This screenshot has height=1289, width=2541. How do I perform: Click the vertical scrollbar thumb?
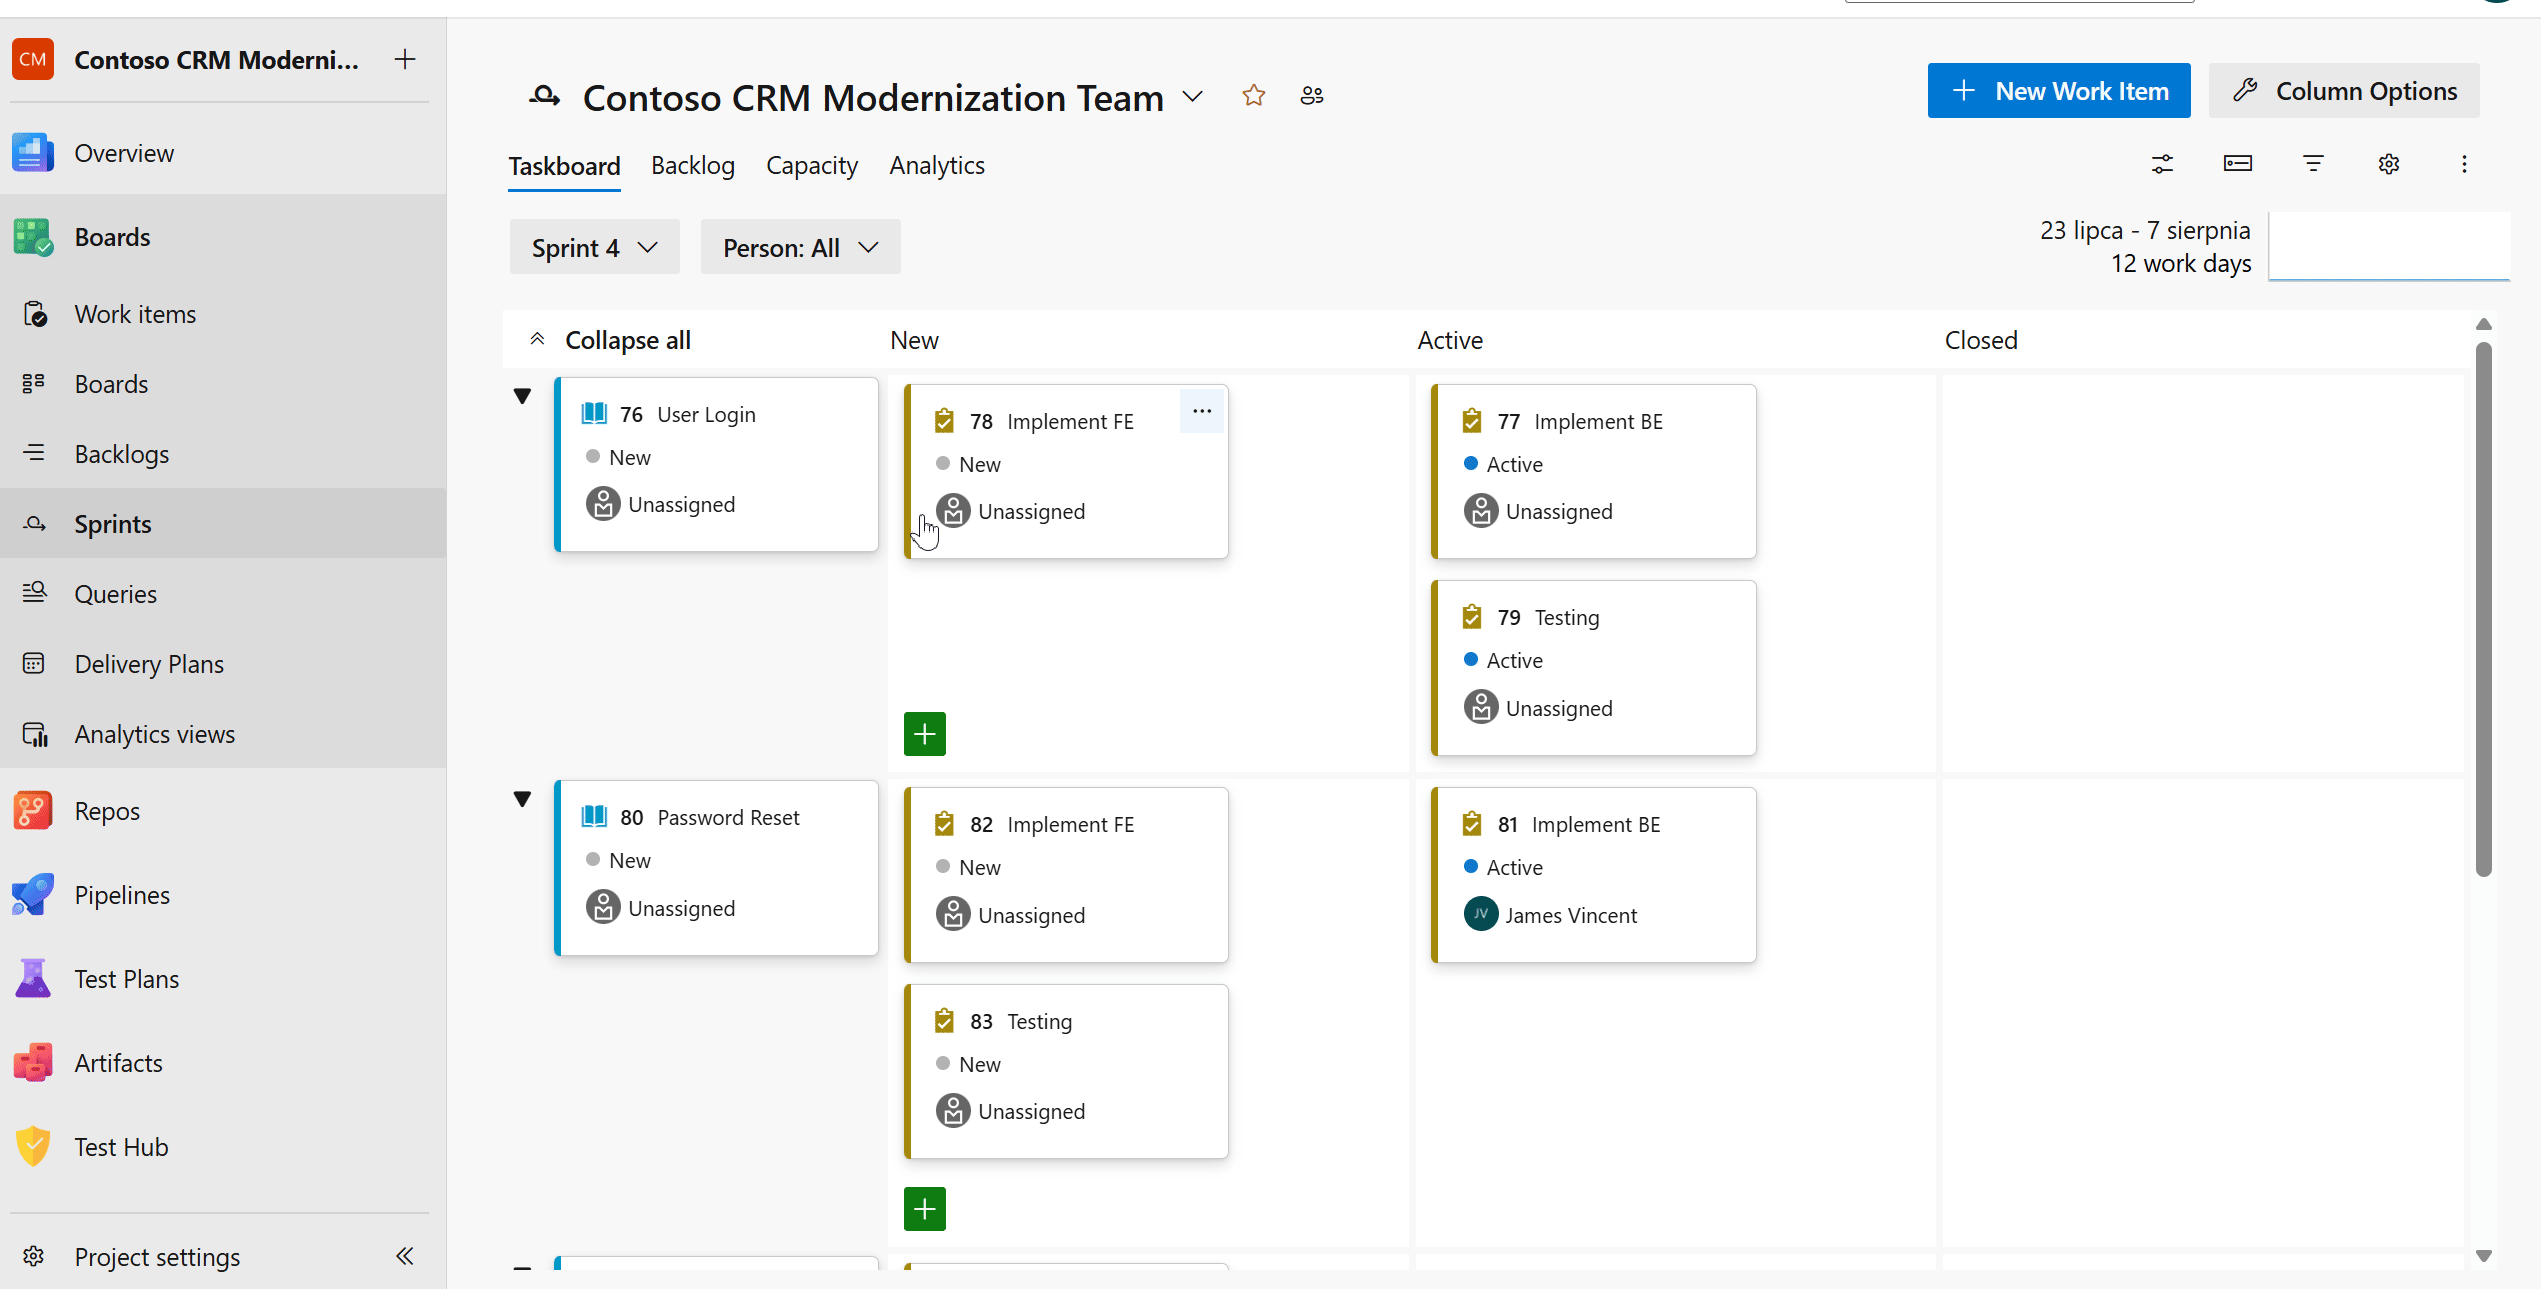[2484, 609]
